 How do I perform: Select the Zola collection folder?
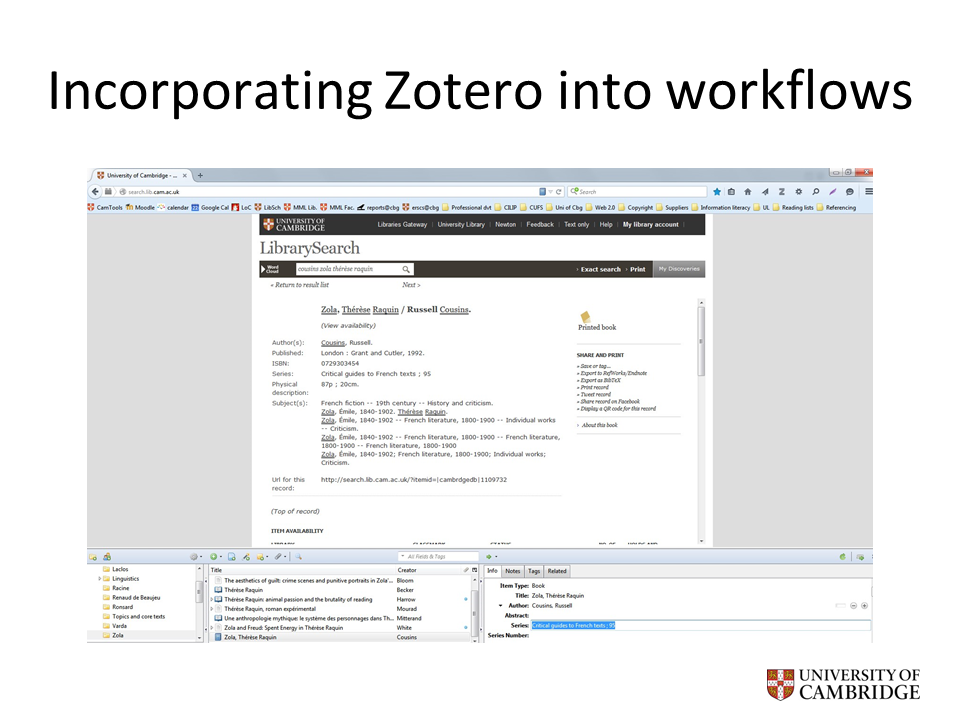(x=118, y=635)
